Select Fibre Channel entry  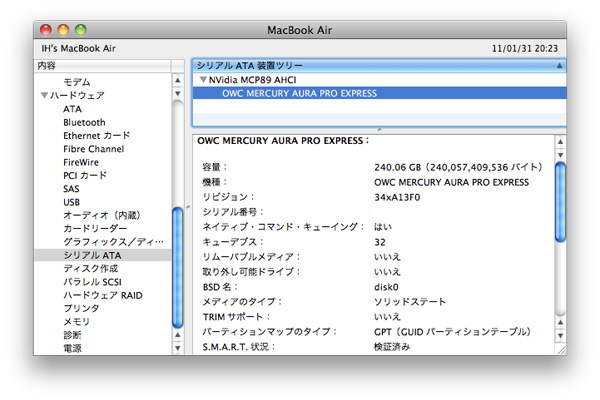click(x=94, y=149)
